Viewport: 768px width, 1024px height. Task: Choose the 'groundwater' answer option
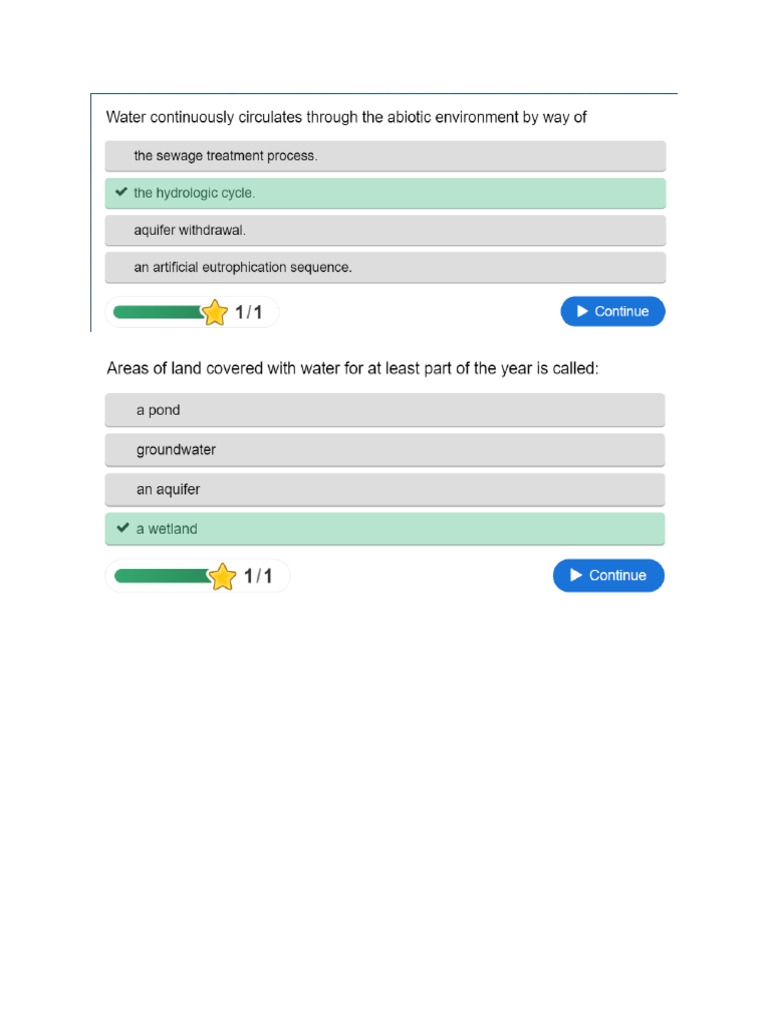(x=176, y=450)
